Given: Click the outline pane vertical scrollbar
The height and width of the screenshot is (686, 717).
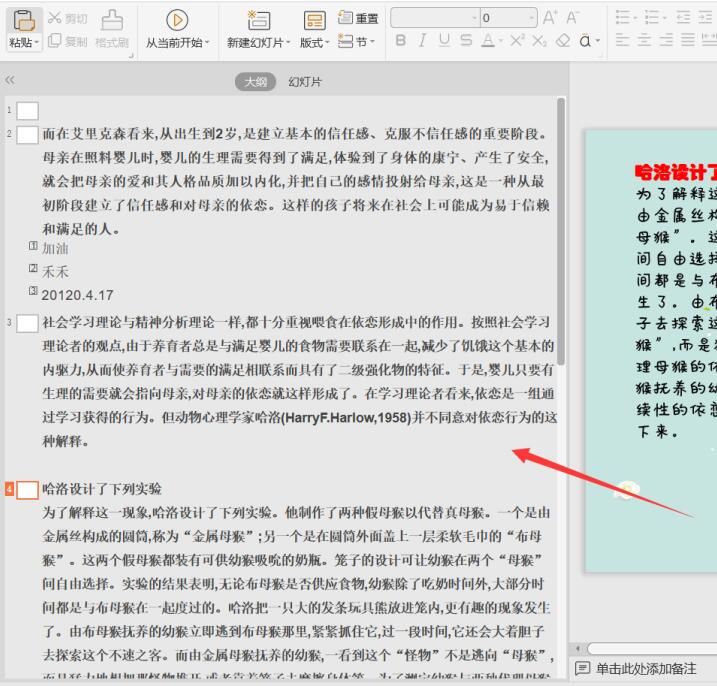Looking at the screenshot, I should [561, 231].
